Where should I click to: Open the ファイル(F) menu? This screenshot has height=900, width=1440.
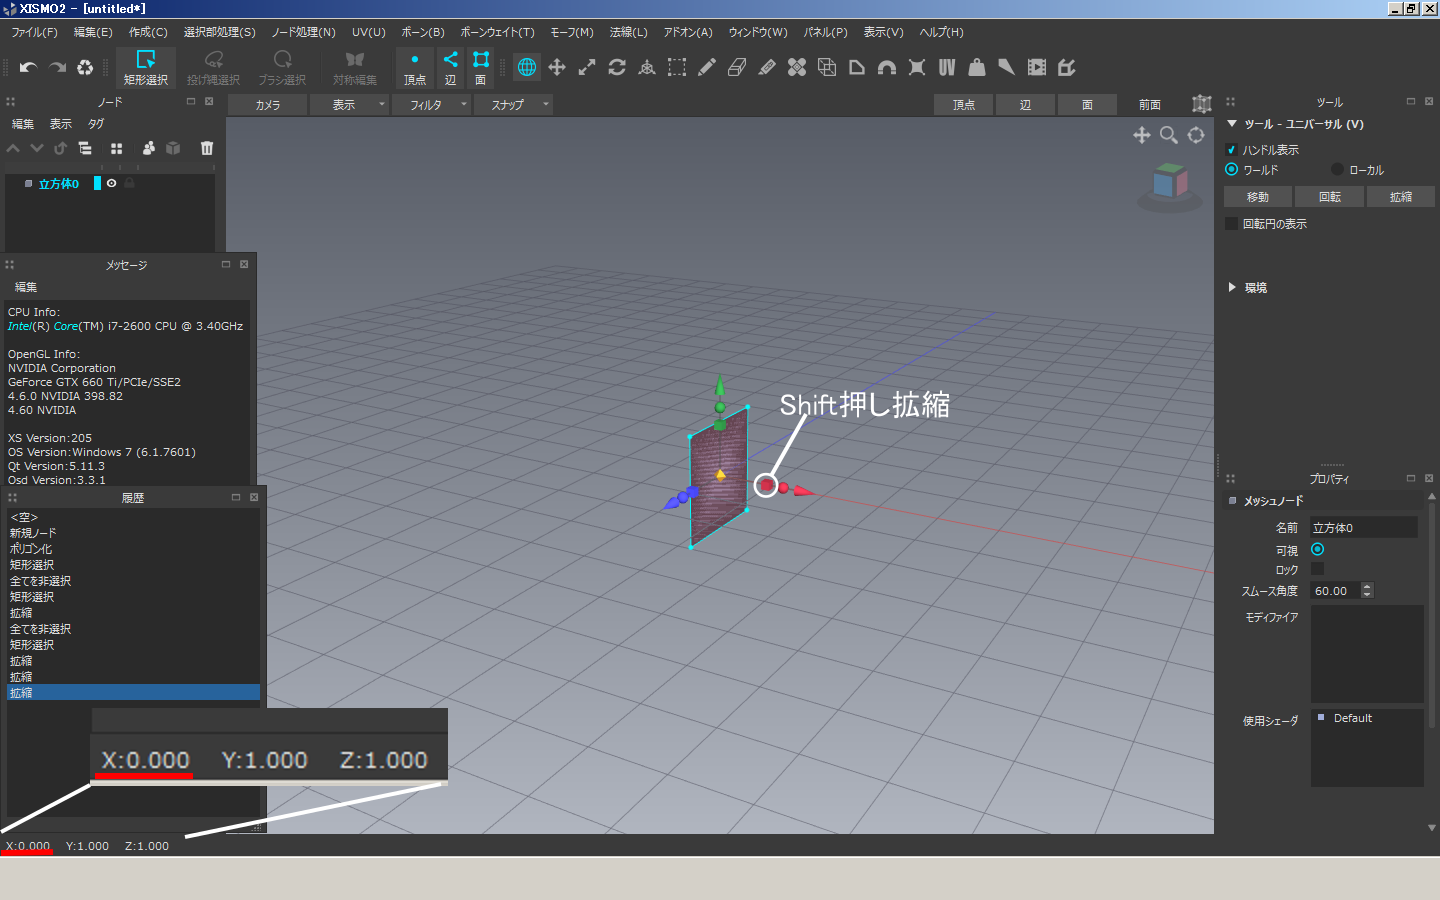click(x=34, y=32)
